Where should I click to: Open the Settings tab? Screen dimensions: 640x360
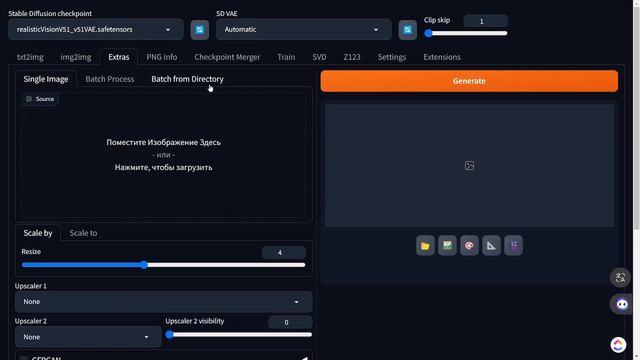coord(392,57)
